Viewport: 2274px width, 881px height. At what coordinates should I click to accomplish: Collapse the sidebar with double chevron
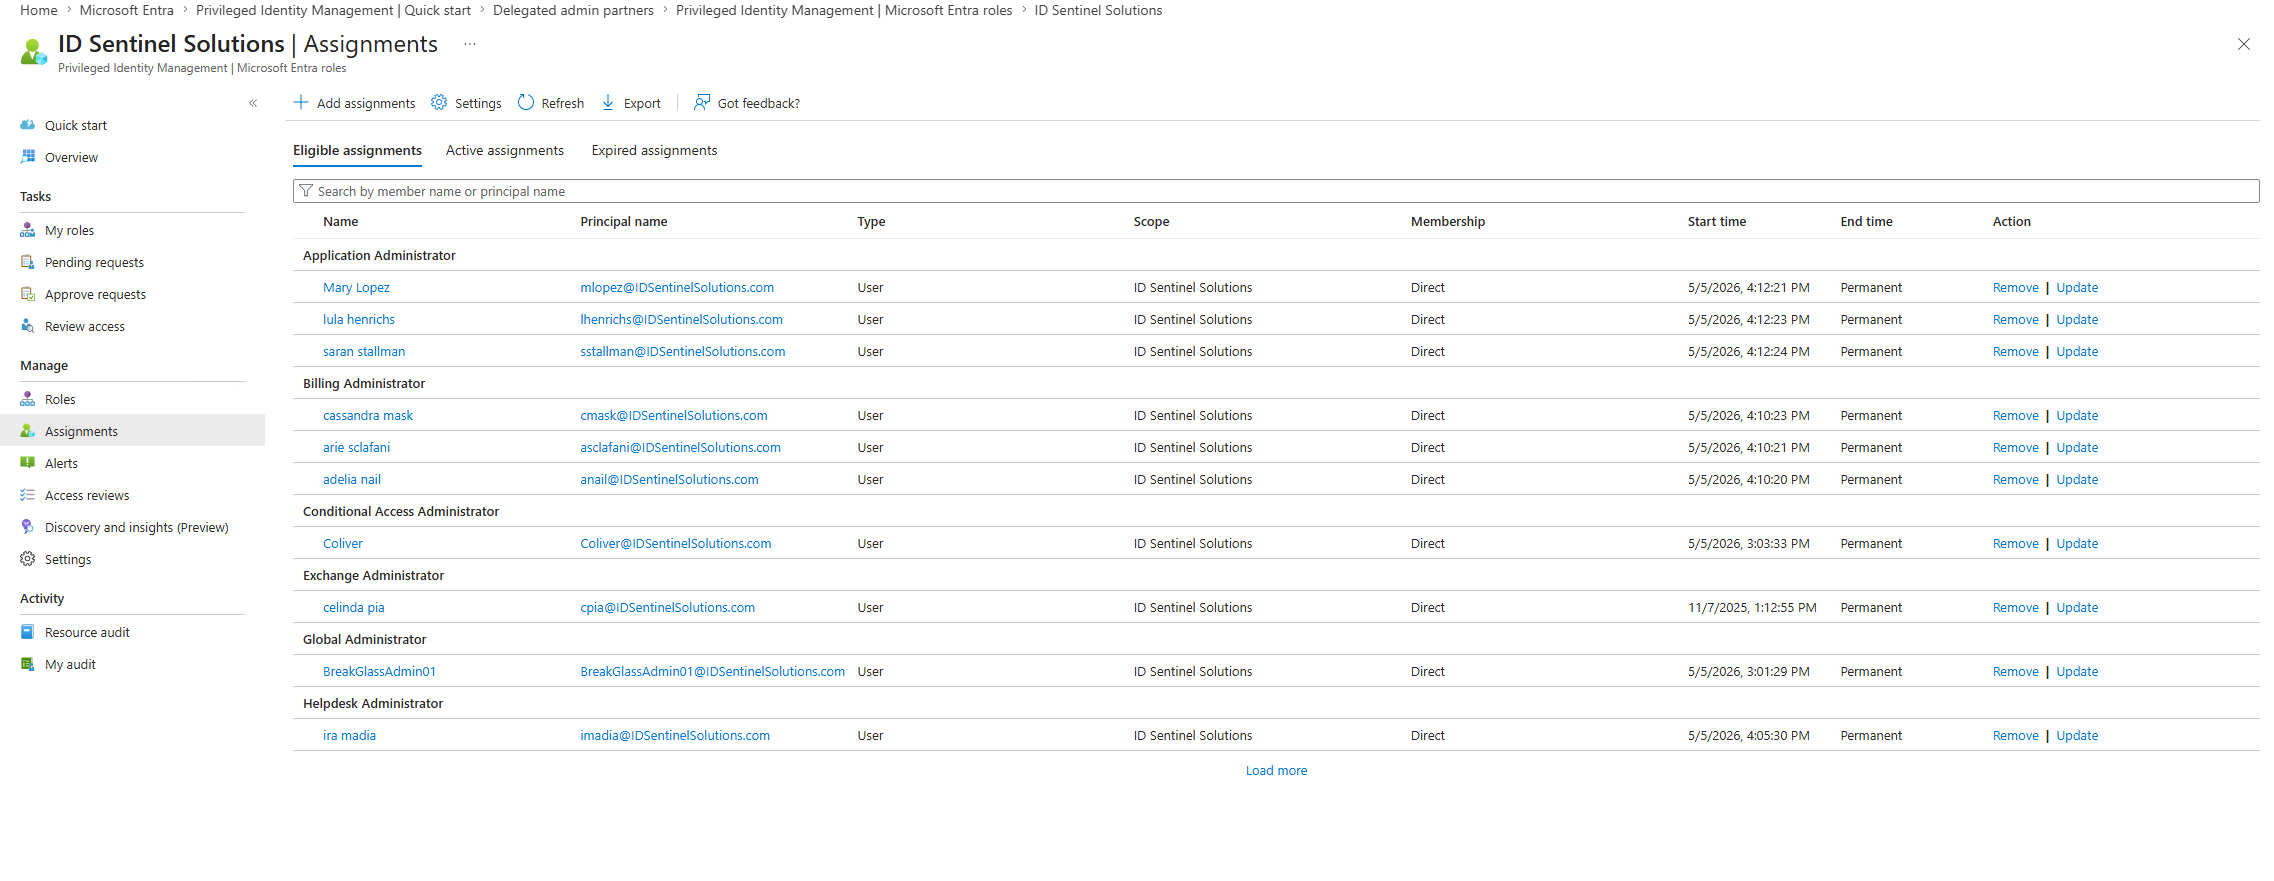253,103
